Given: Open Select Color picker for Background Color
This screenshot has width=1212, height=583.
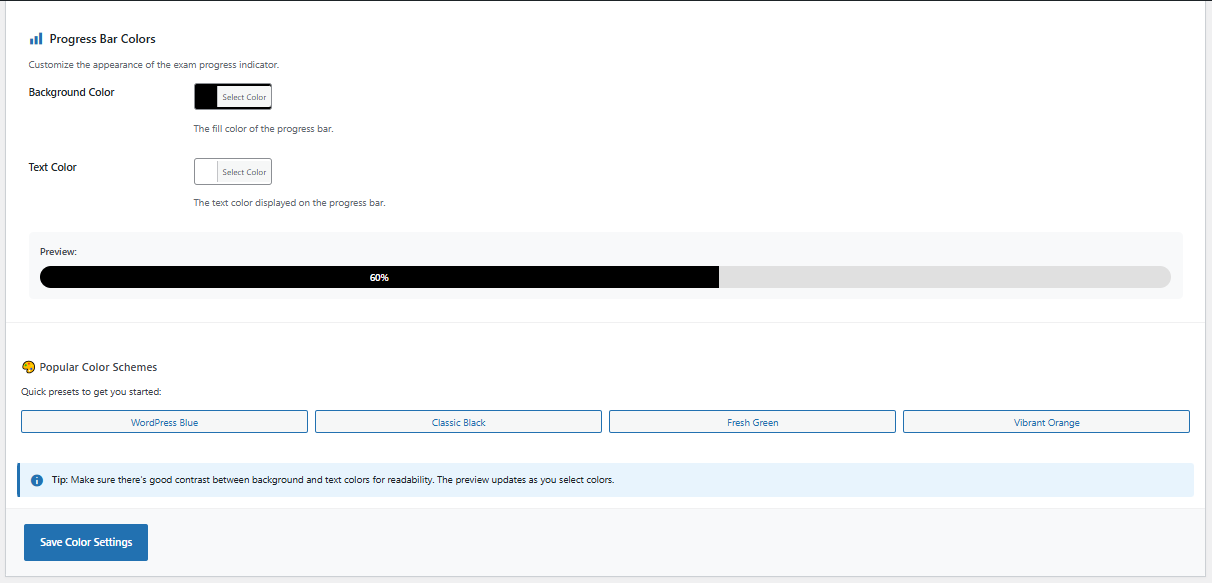Looking at the screenshot, I should click(x=244, y=97).
